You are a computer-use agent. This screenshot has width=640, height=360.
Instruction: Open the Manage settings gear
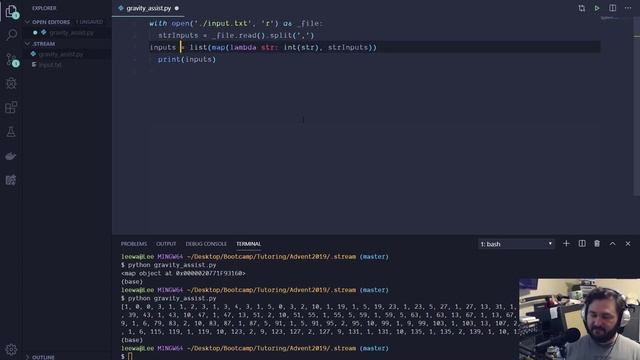tap(11, 349)
